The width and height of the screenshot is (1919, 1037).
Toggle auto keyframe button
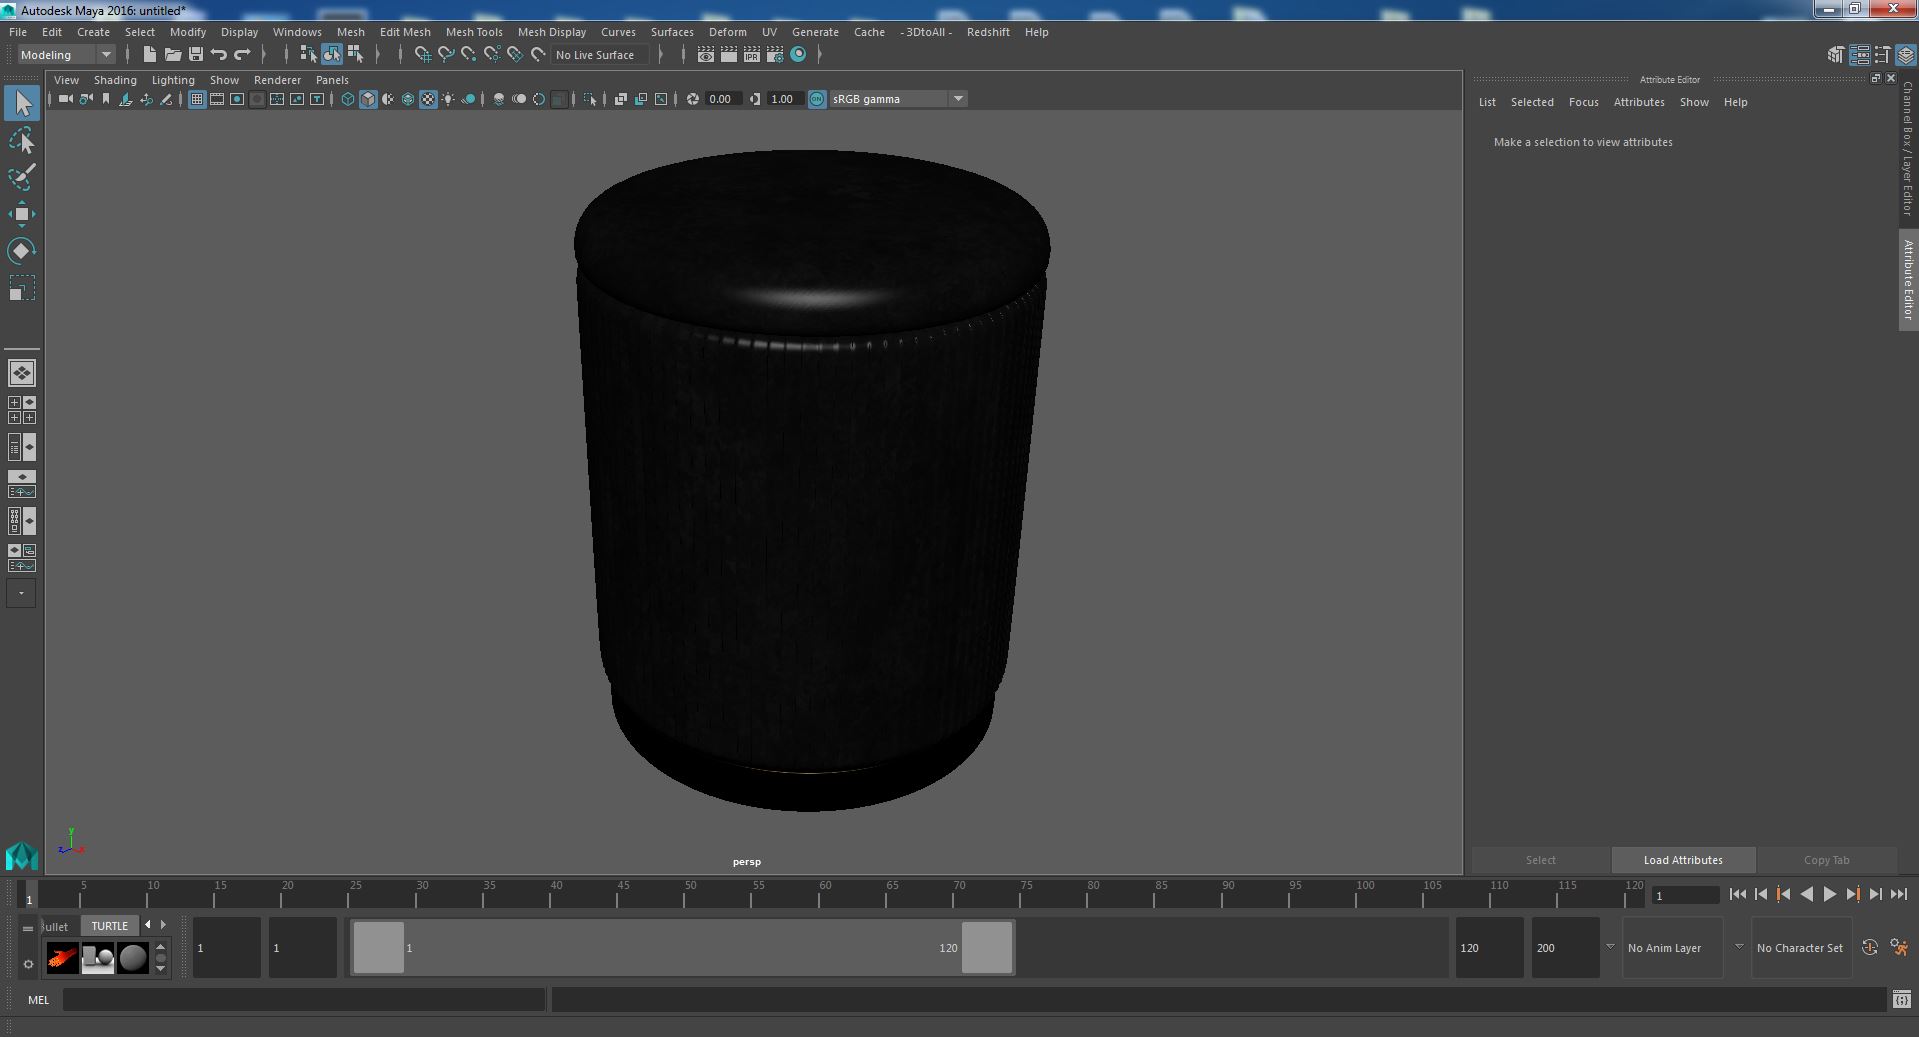[1869, 947]
